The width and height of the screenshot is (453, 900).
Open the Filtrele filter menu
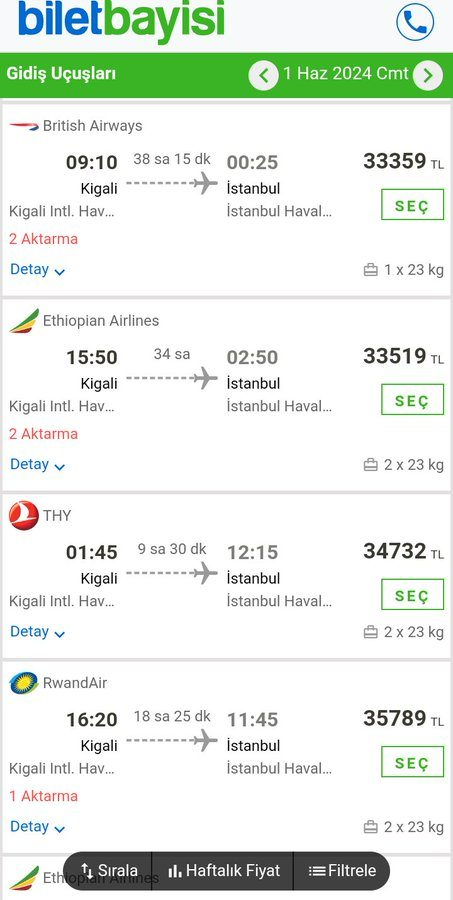coord(342,871)
